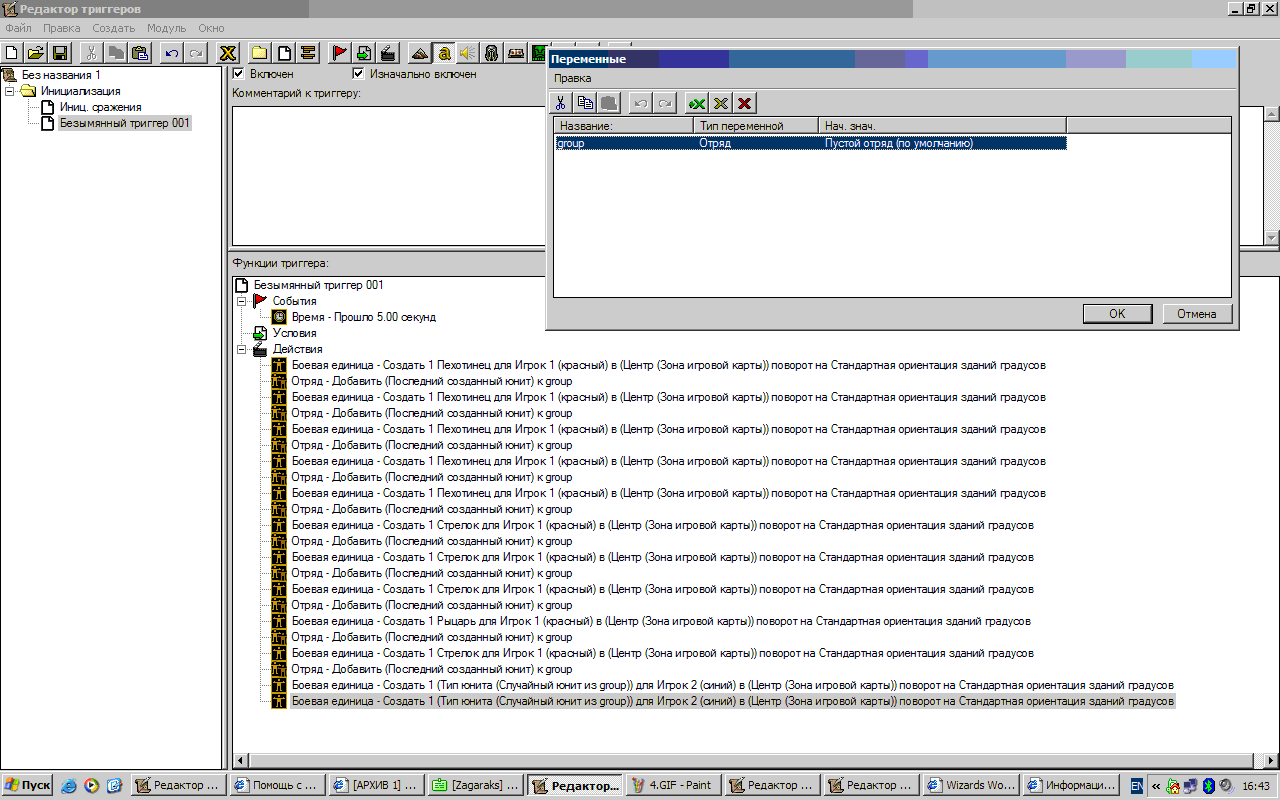Open the sound editor speaker icon
The image size is (1280, 800).
[x=467, y=53]
